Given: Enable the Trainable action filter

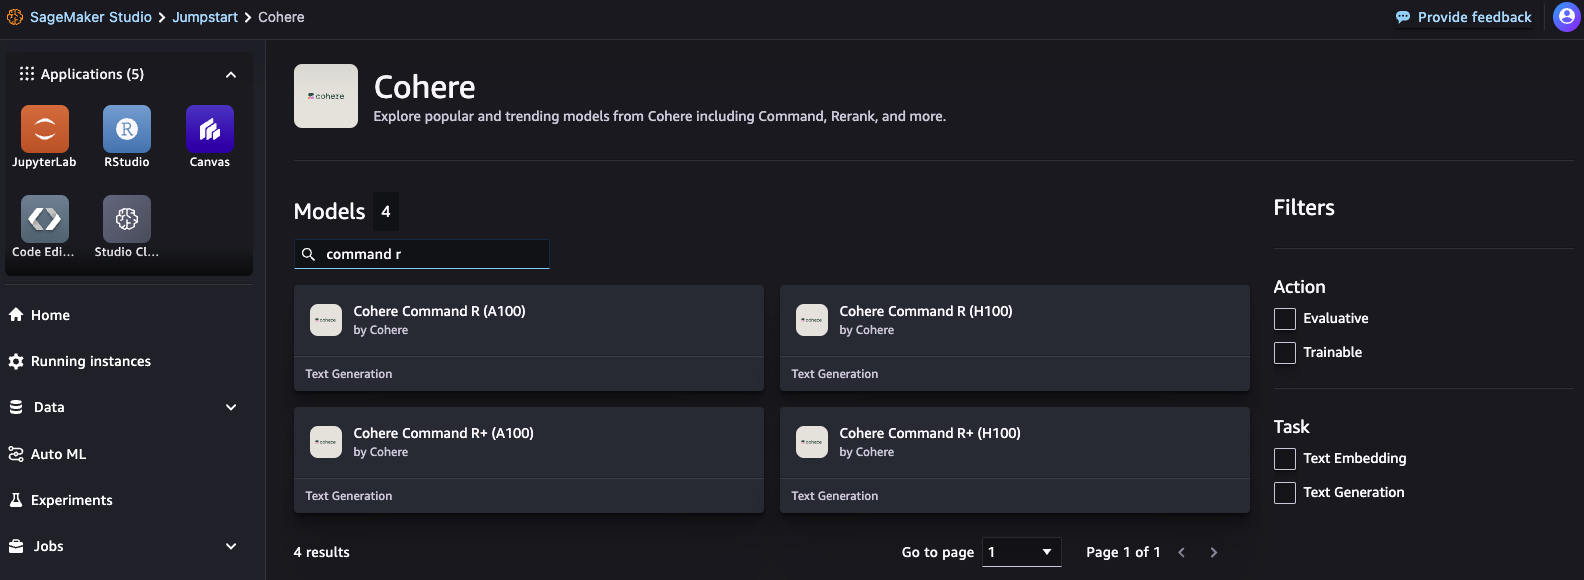Looking at the screenshot, I should click(x=1285, y=353).
